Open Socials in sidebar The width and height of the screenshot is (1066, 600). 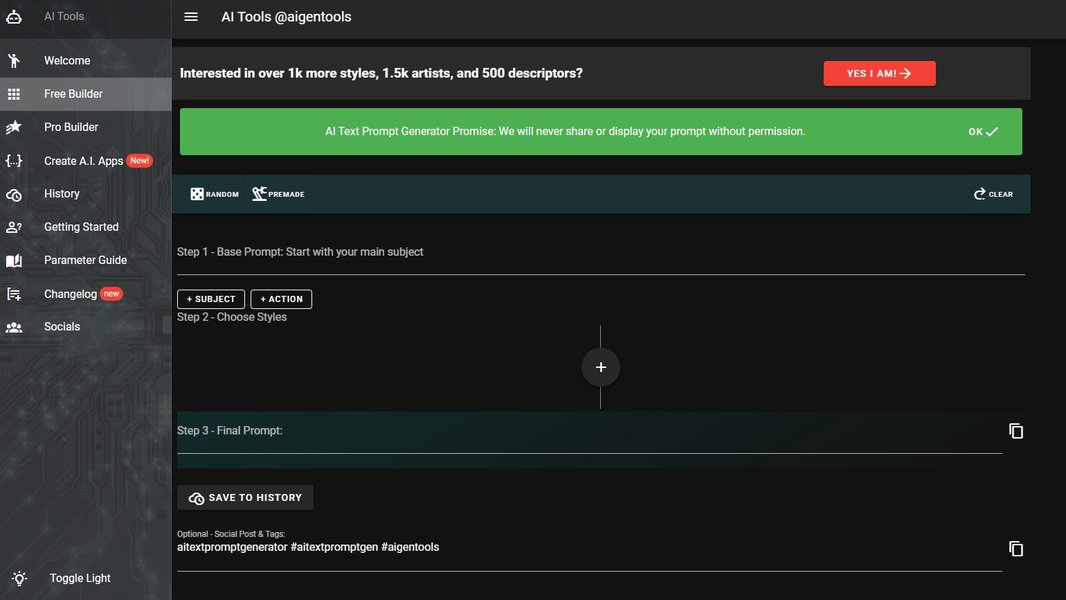coord(86,327)
